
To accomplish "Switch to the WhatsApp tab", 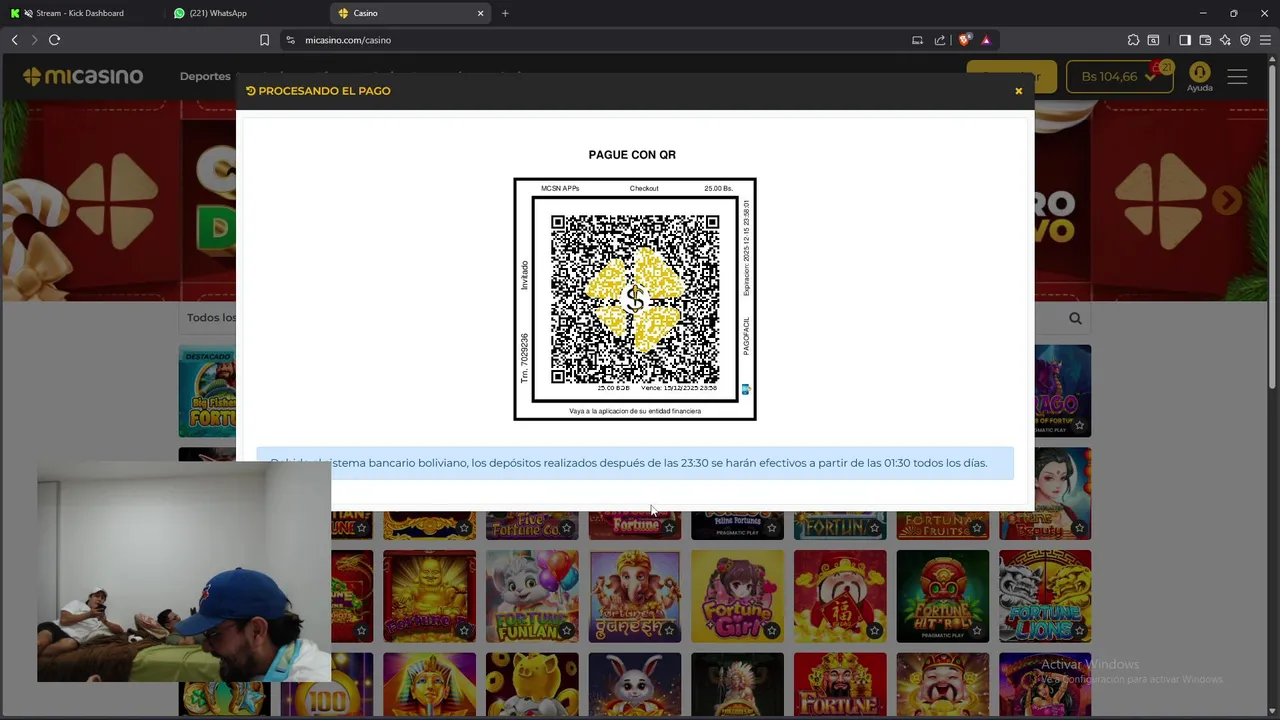I will [245, 13].
